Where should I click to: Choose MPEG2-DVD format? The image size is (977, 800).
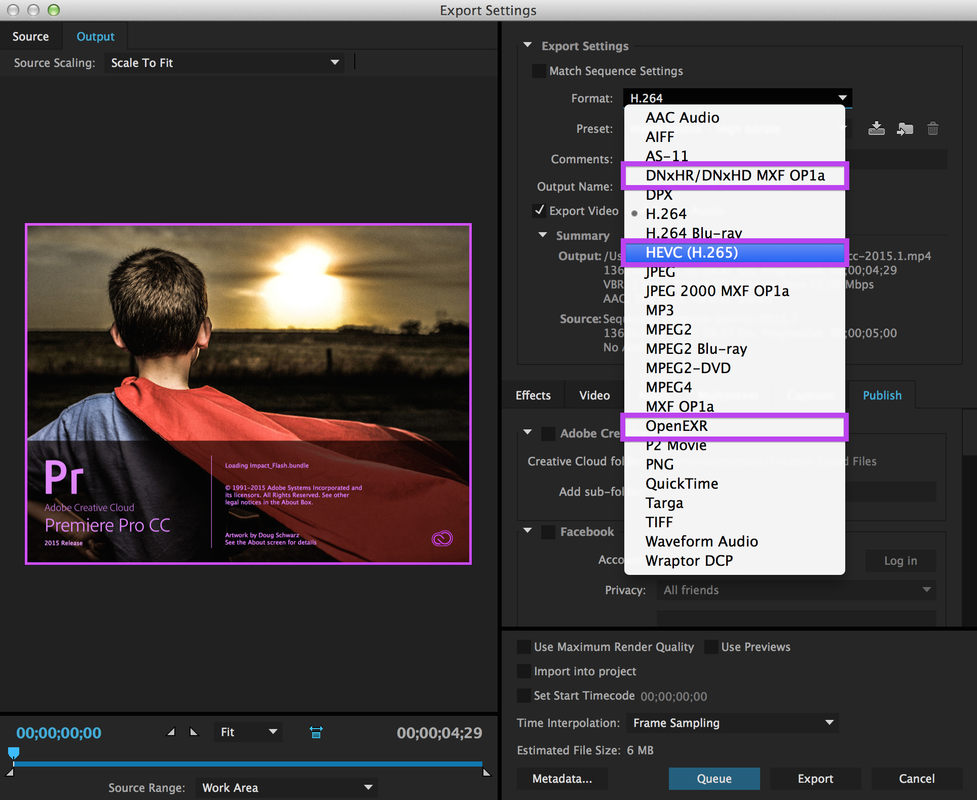click(x=735, y=368)
